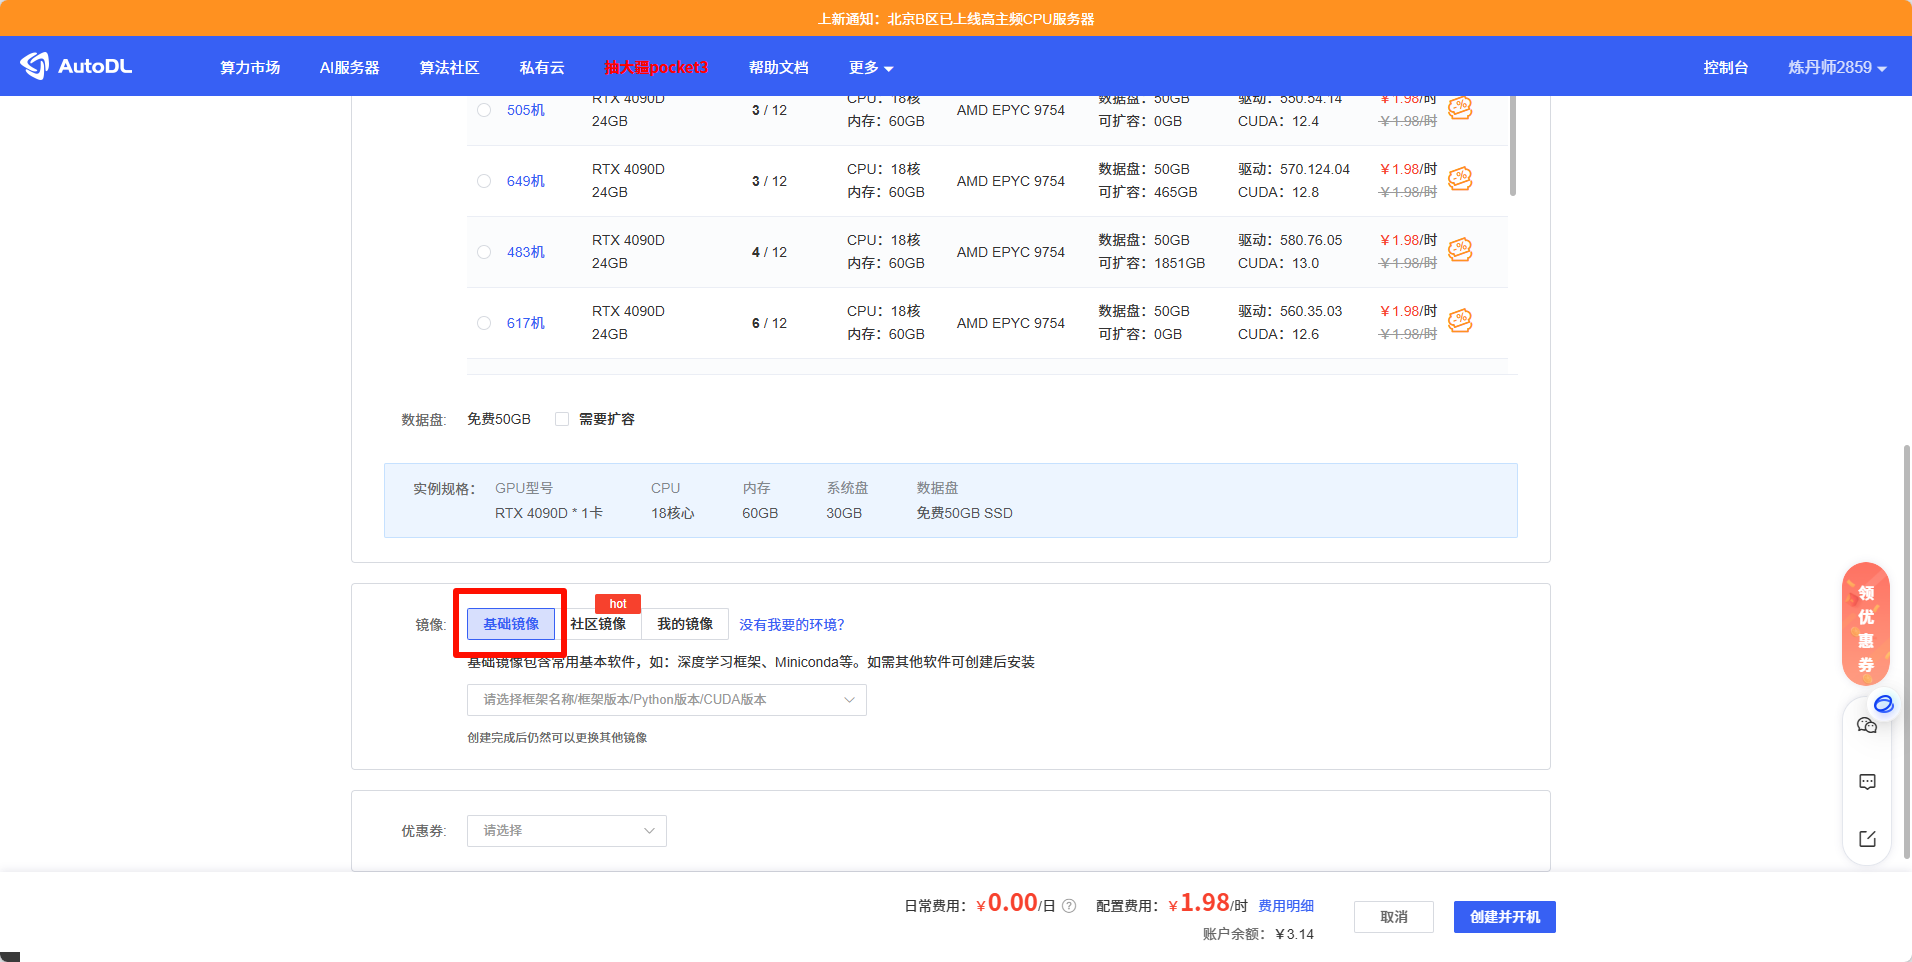Open 帮助文档 navigation item
Image resolution: width=1912 pixels, height=962 pixels.
[779, 67]
